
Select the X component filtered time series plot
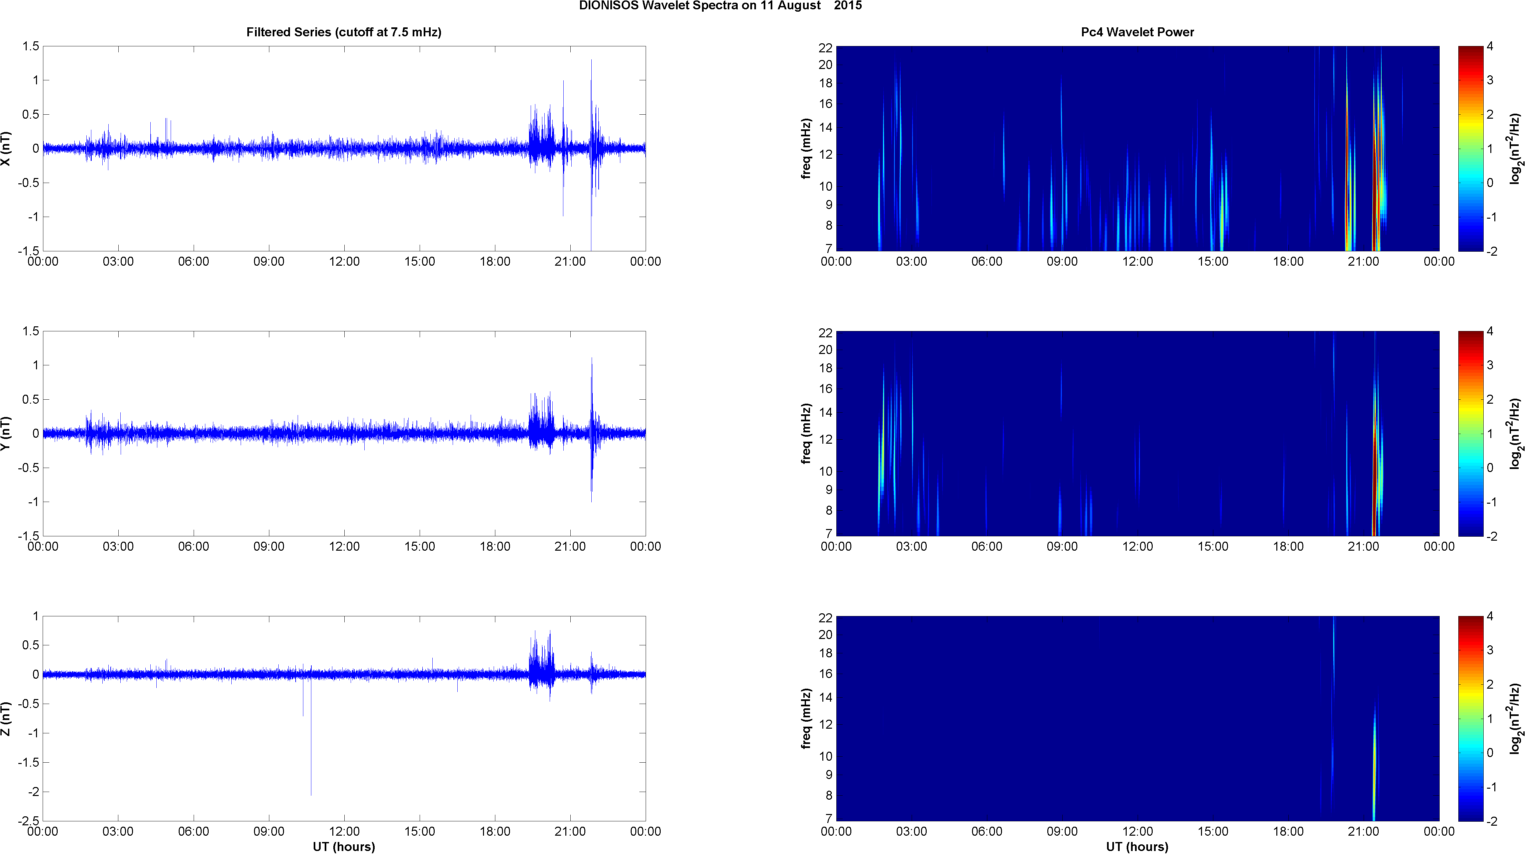coord(344,148)
